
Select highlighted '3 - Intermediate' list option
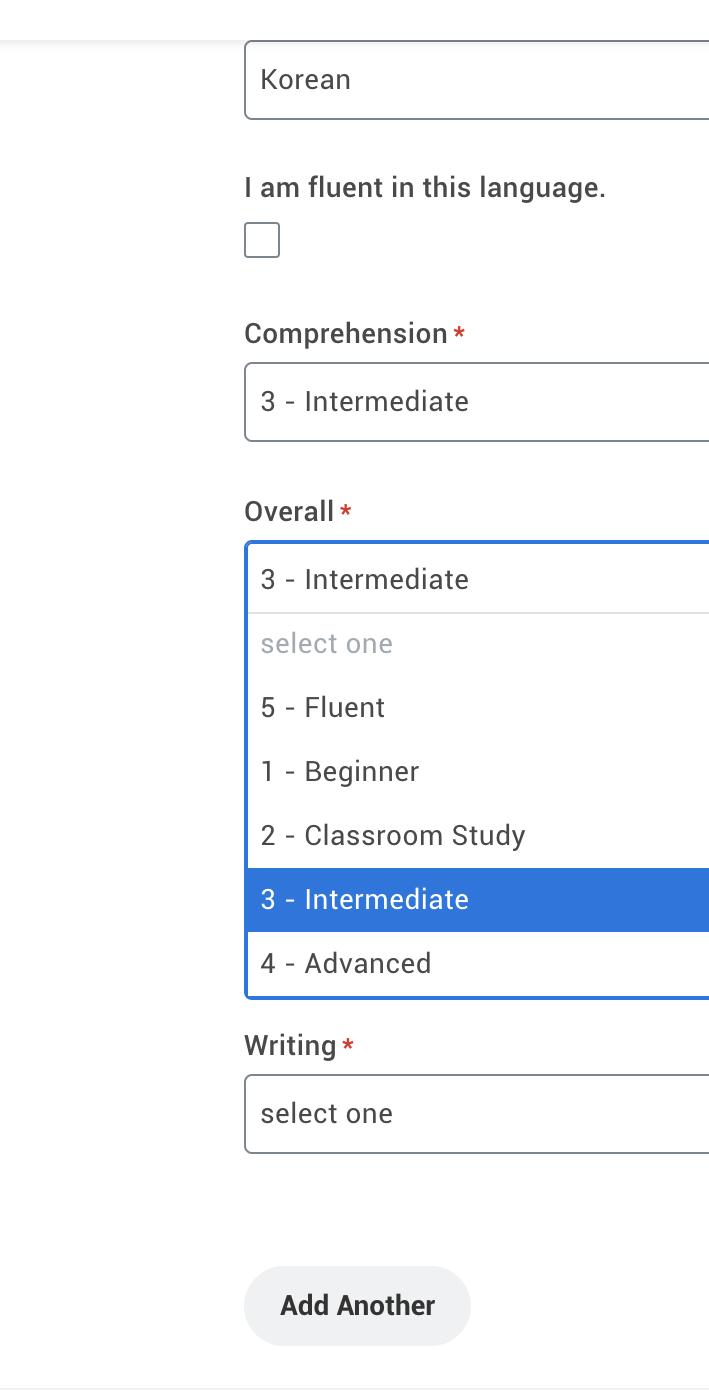point(365,900)
